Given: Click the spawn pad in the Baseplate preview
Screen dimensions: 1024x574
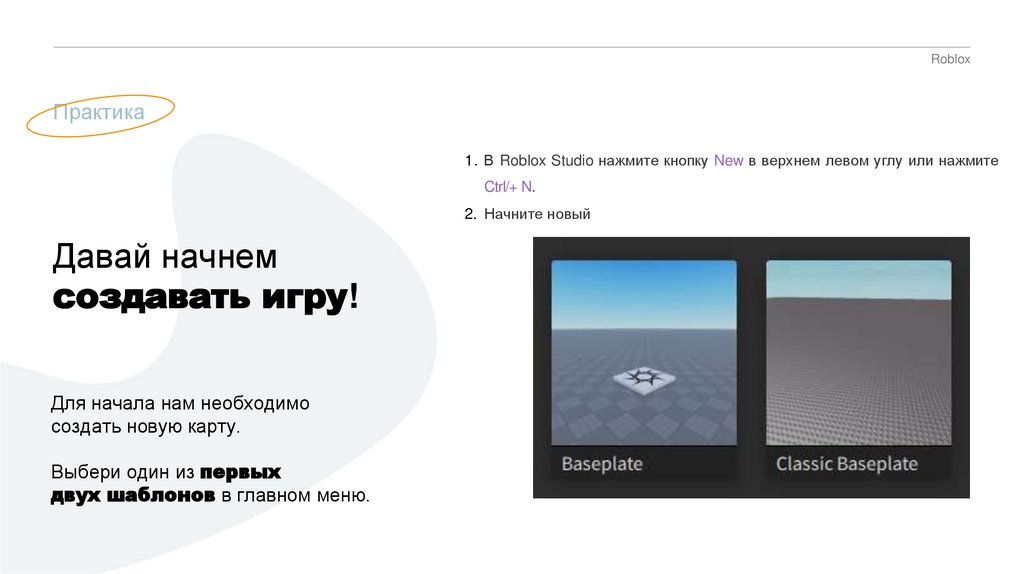Looking at the screenshot, I should pyautogui.click(x=644, y=379).
